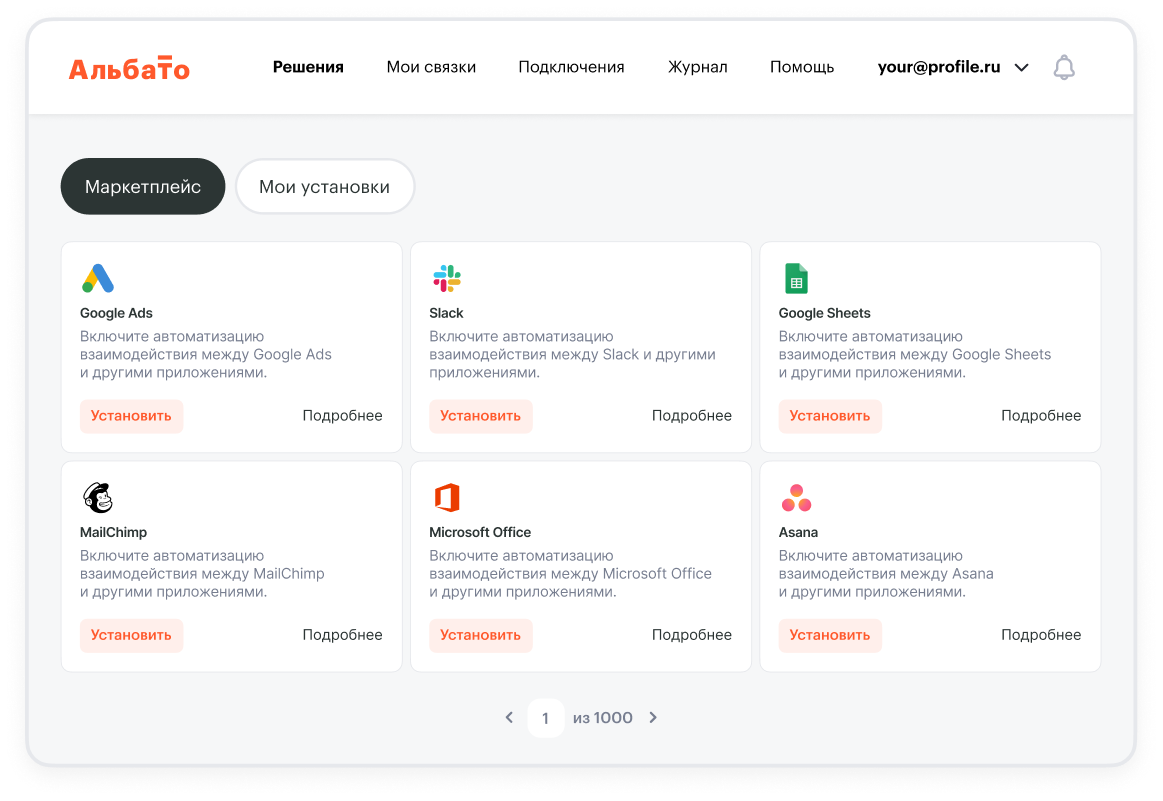
Task: Click the MailChimp monkey icon
Action: click(x=98, y=497)
